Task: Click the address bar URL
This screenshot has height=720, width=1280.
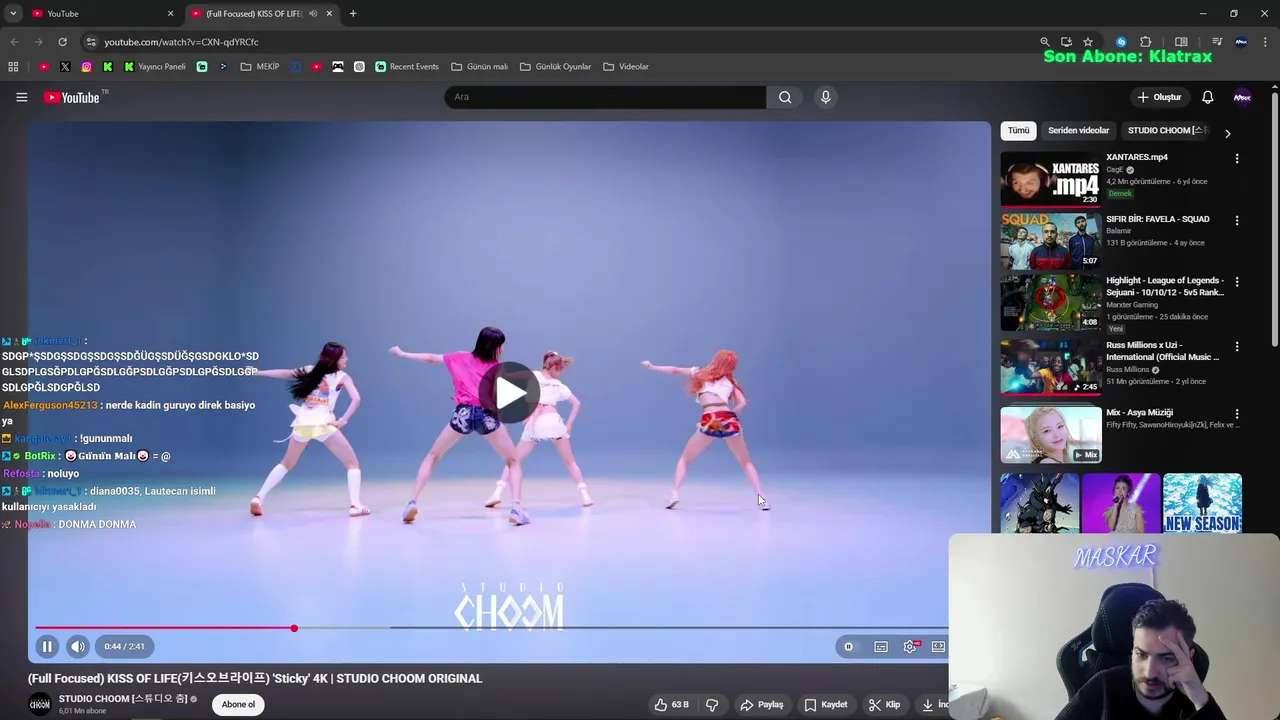Action: tap(181, 42)
